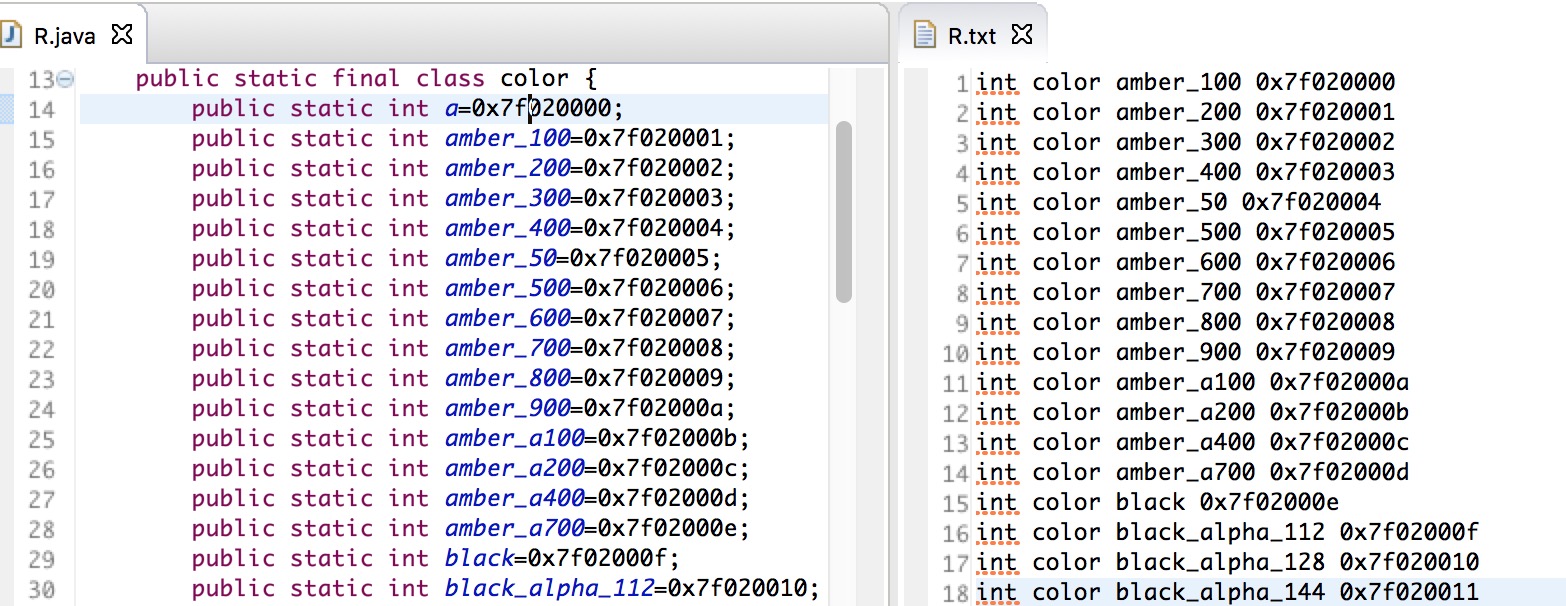Click 'int color amber_100 0x7f020000' in R.txt

tap(1186, 82)
